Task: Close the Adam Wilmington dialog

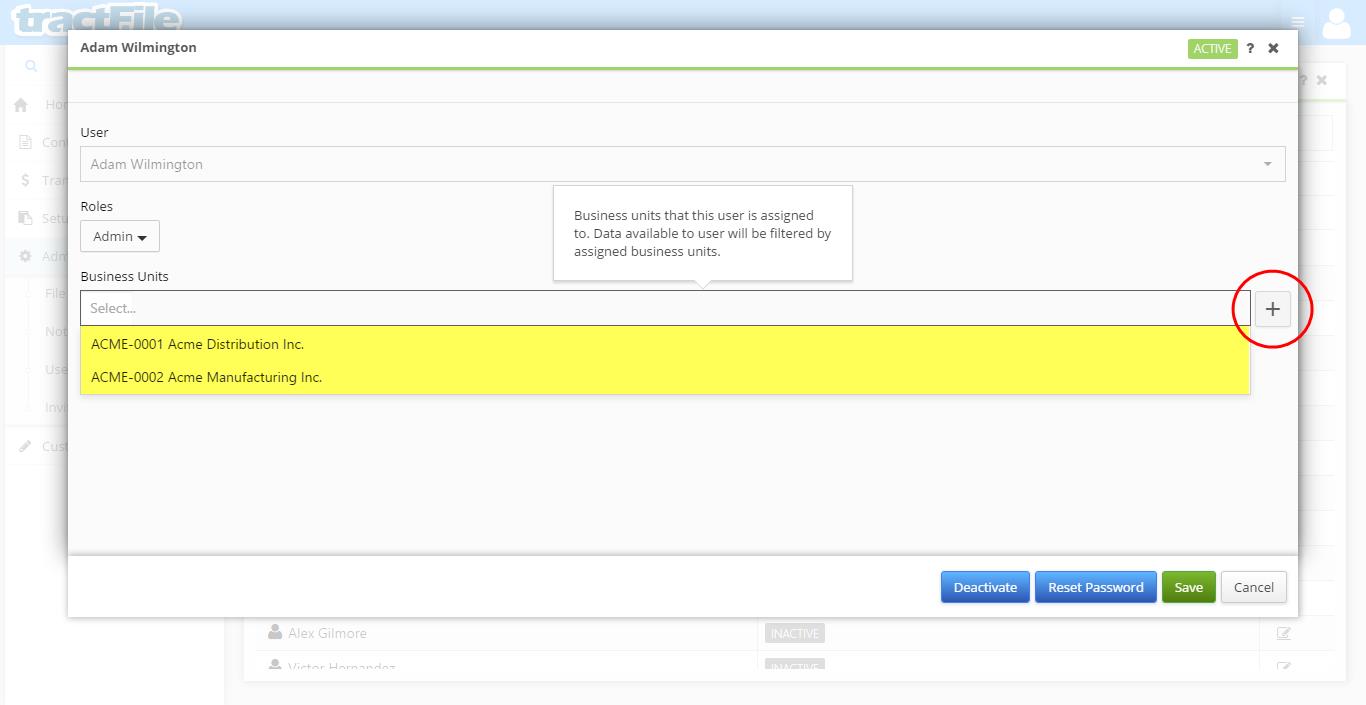Action: point(1273,48)
